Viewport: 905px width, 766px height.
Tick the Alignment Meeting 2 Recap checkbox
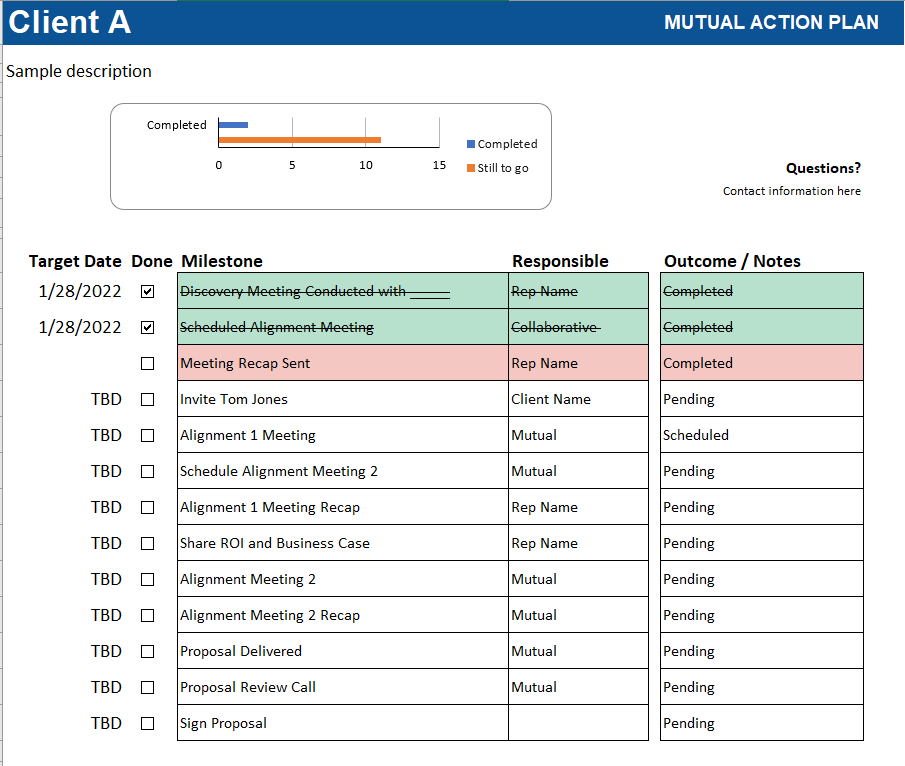pos(148,615)
